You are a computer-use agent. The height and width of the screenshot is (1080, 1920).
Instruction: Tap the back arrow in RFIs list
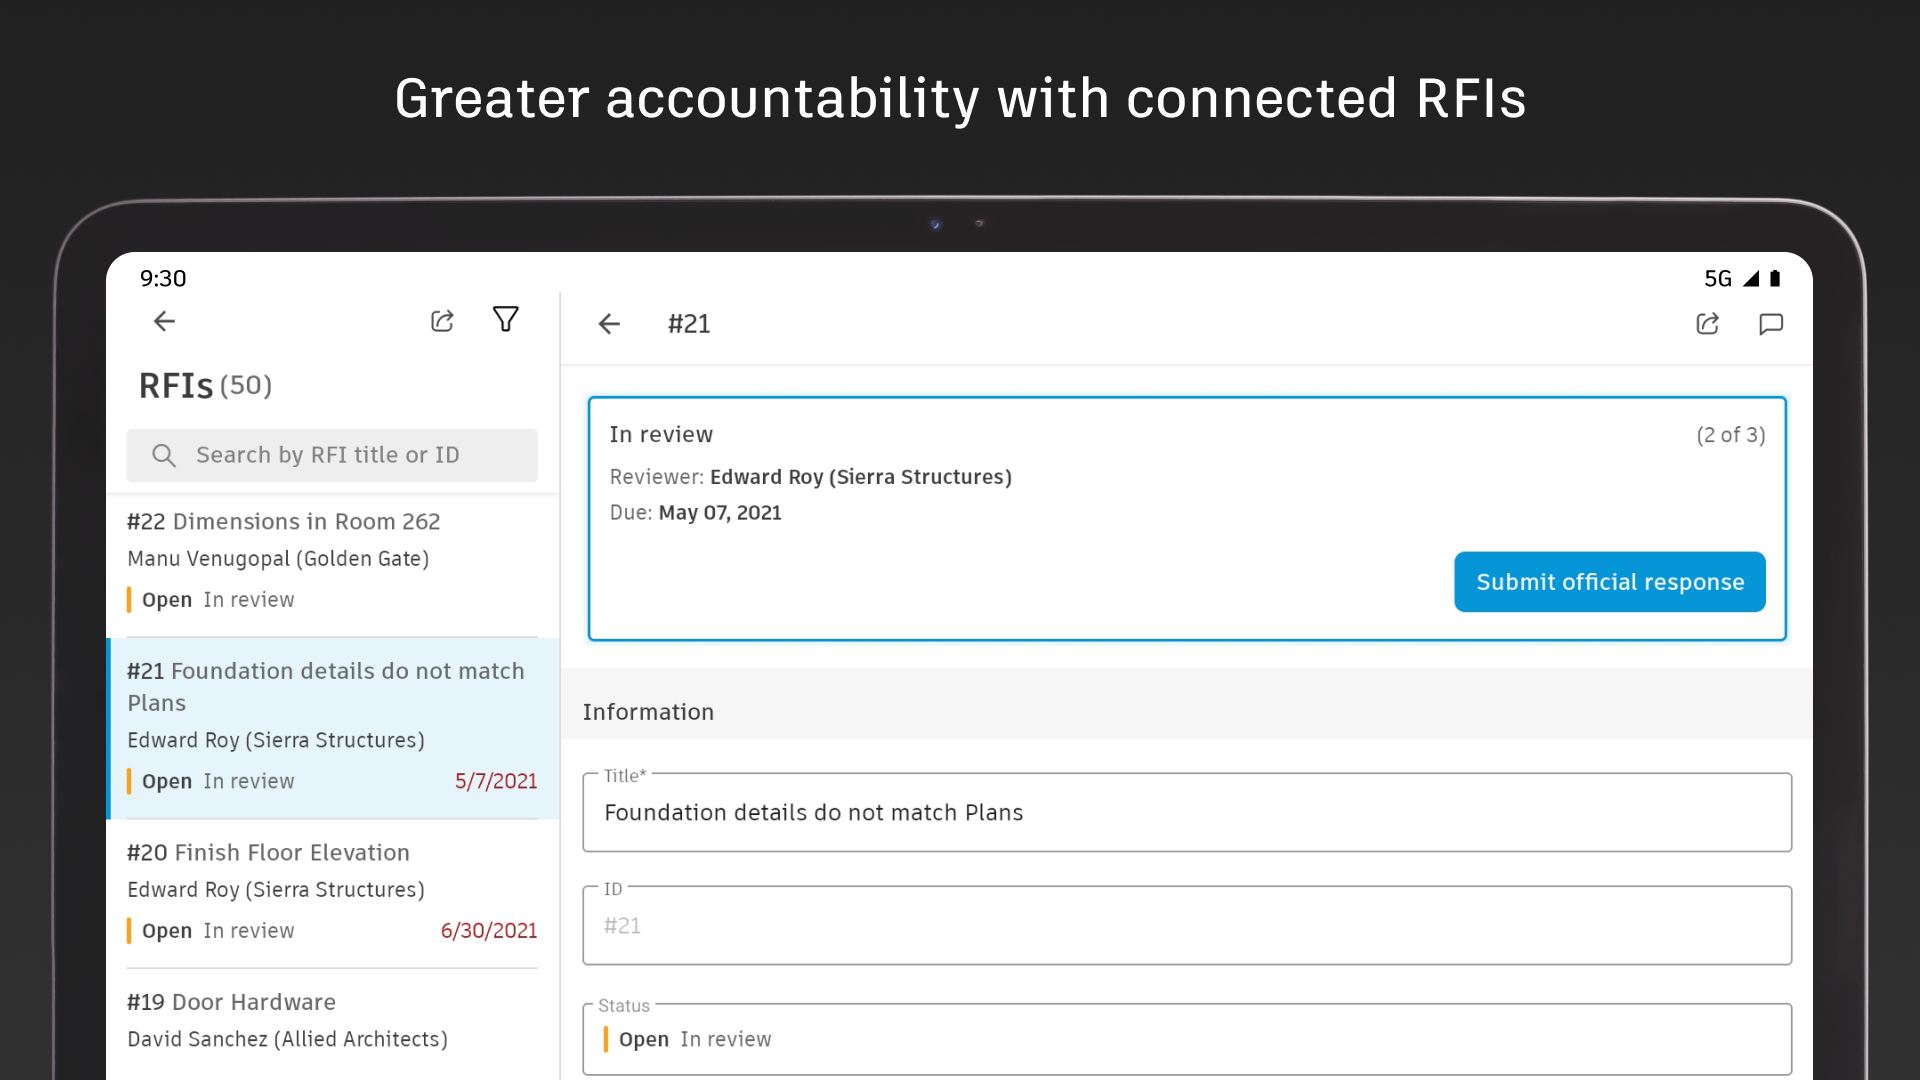coord(164,321)
